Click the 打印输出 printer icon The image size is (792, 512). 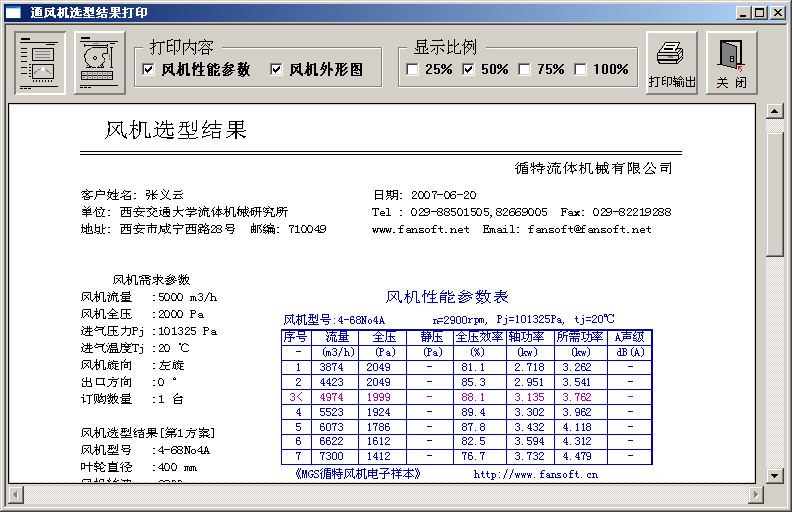(672, 63)
